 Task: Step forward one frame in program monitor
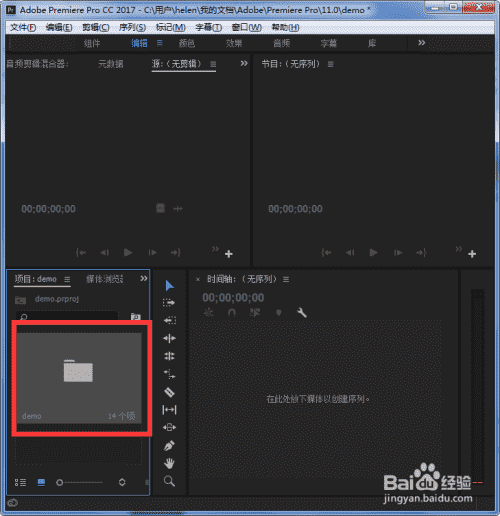(398, 253)
